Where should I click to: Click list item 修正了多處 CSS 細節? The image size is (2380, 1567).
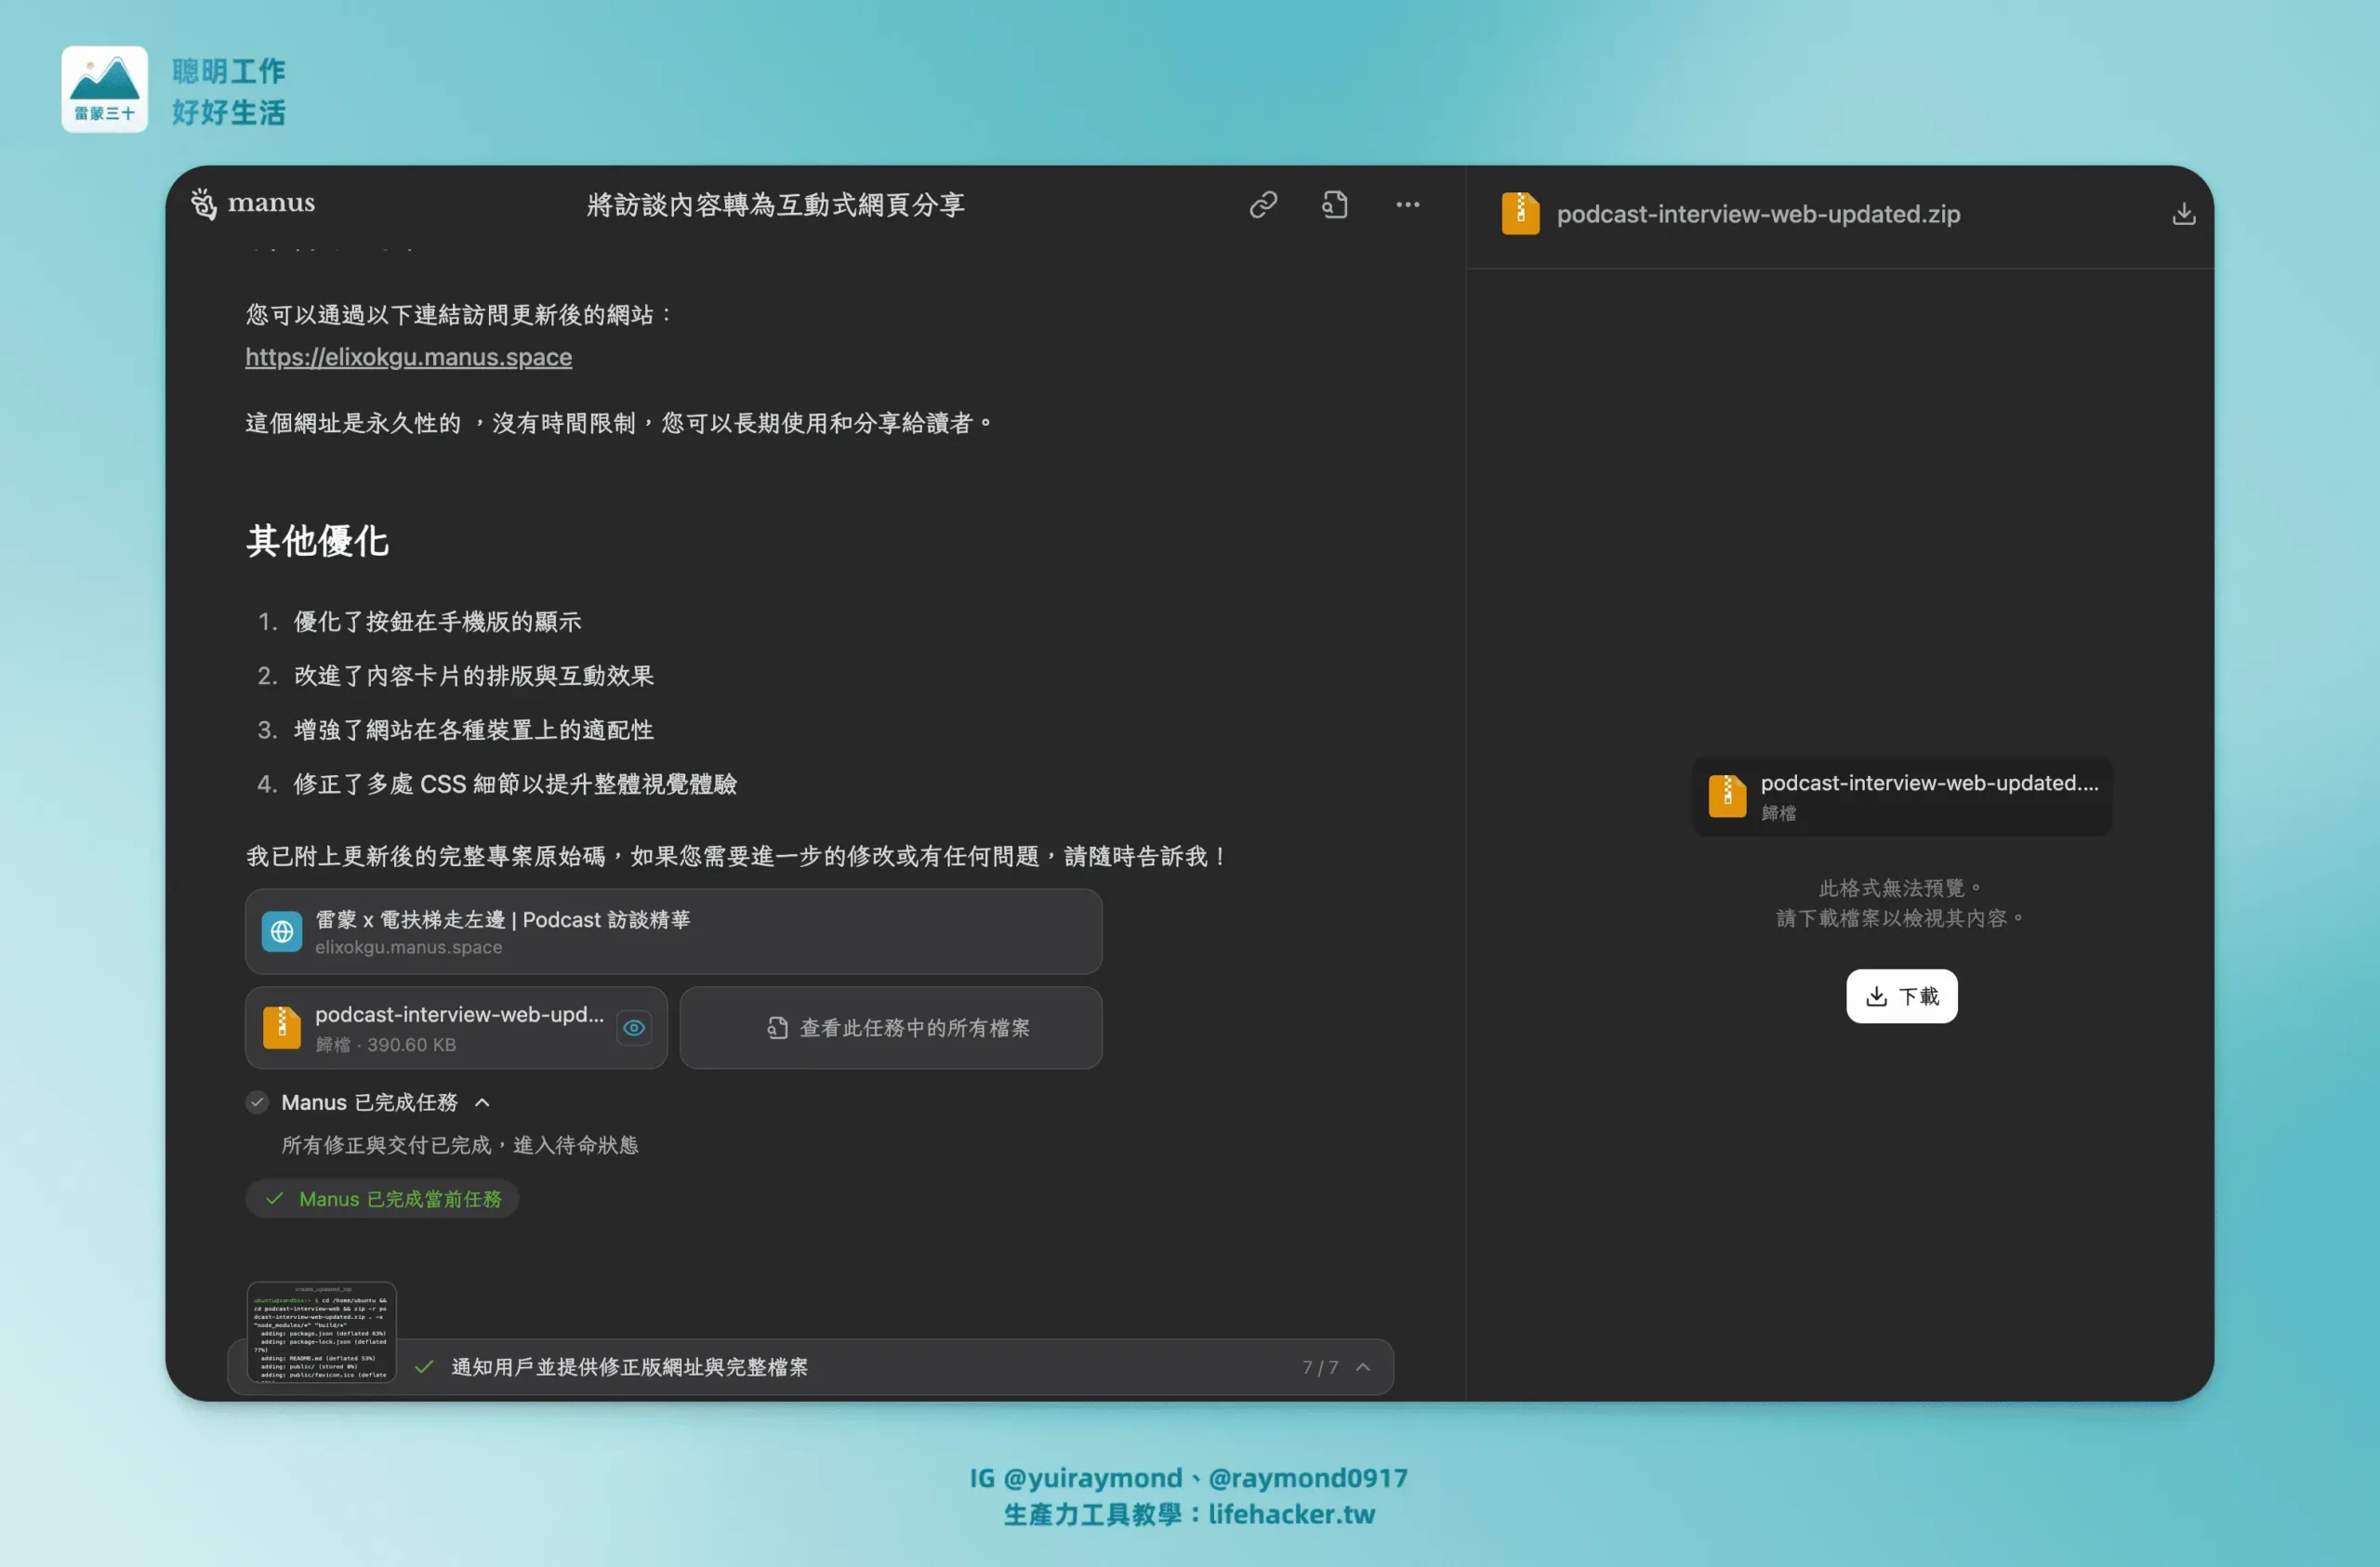pyautogui.click(x=514, y=784)
